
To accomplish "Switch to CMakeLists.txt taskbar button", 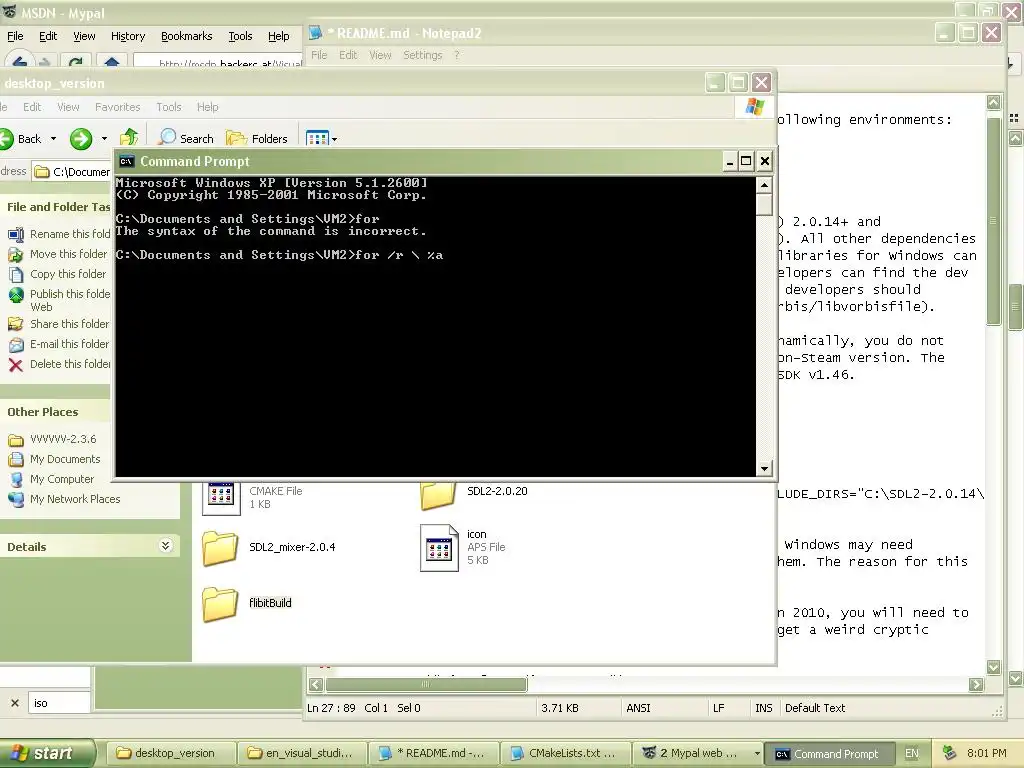I will [x=566, y=753].
